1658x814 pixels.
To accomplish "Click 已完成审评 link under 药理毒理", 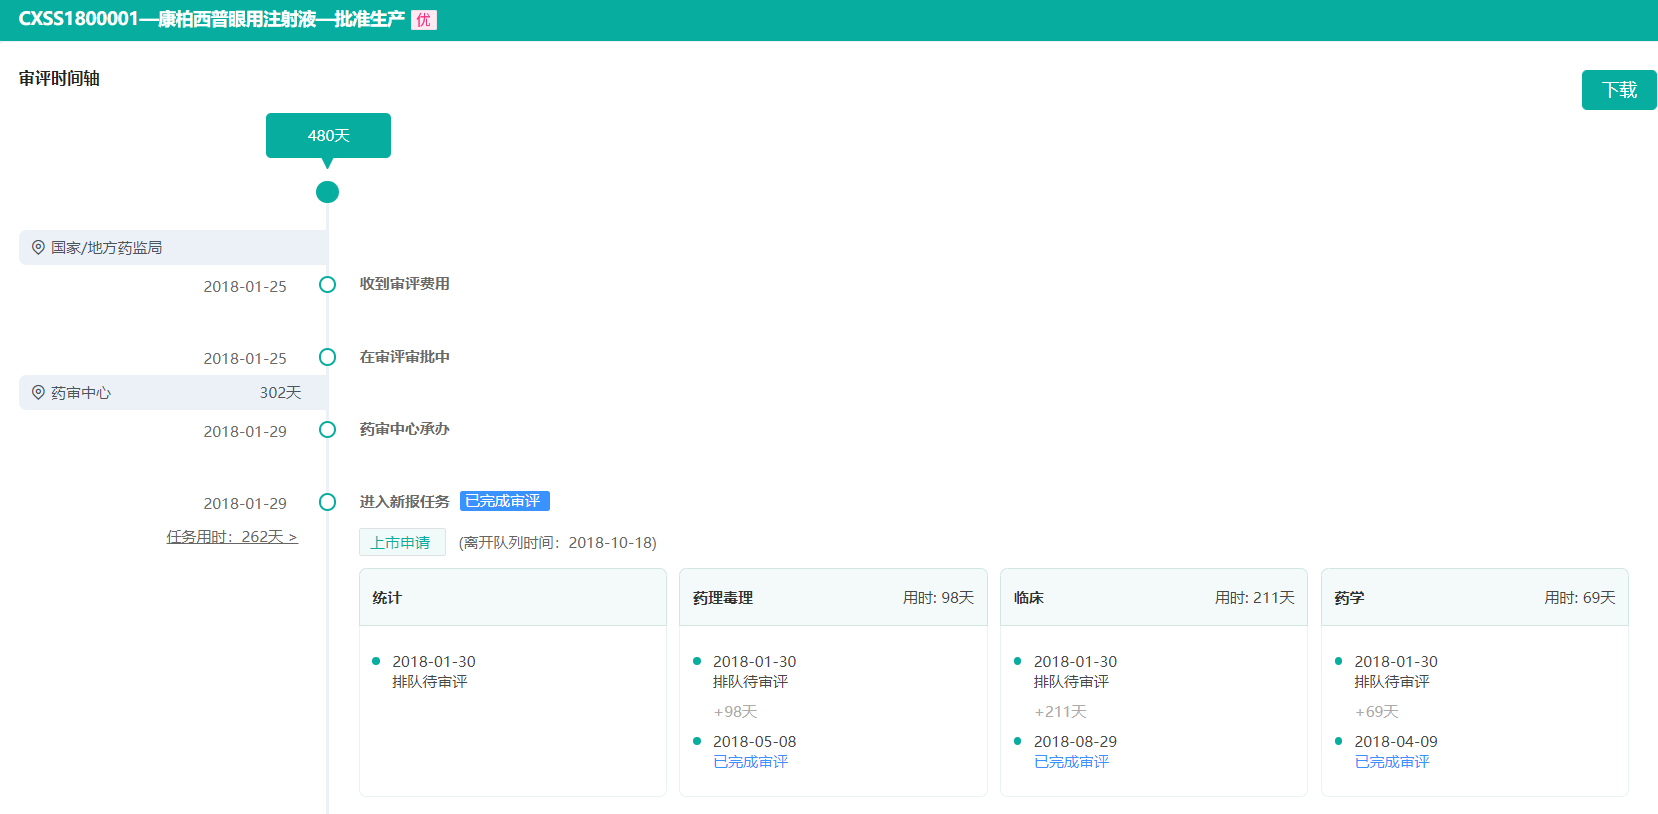I will (x=750, y=762).
